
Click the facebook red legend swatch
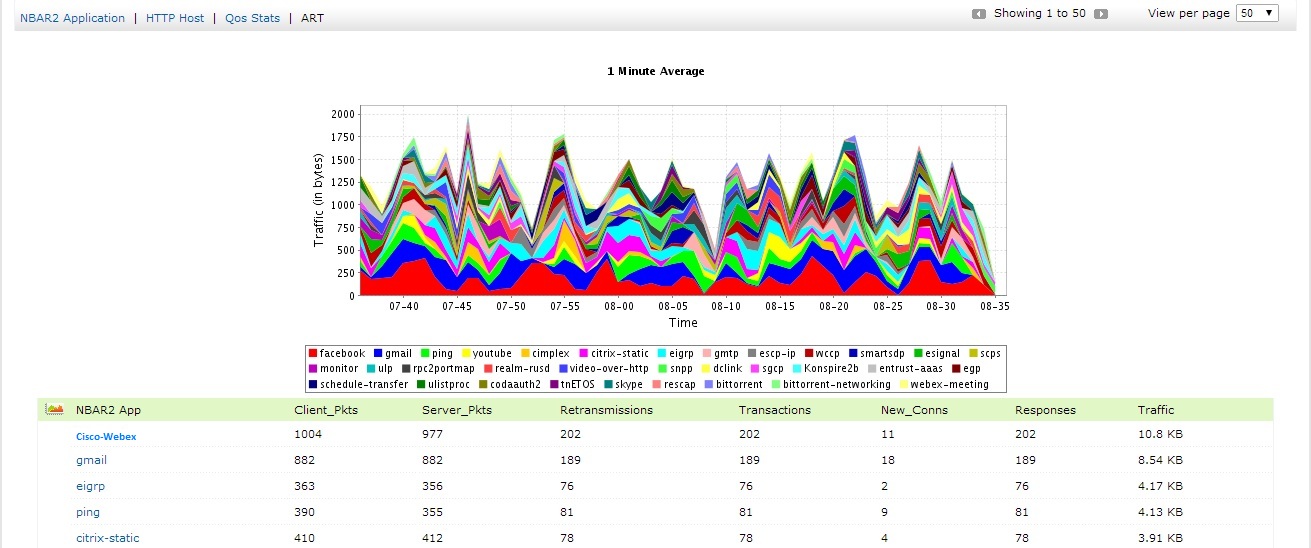(x=313, y=353)
